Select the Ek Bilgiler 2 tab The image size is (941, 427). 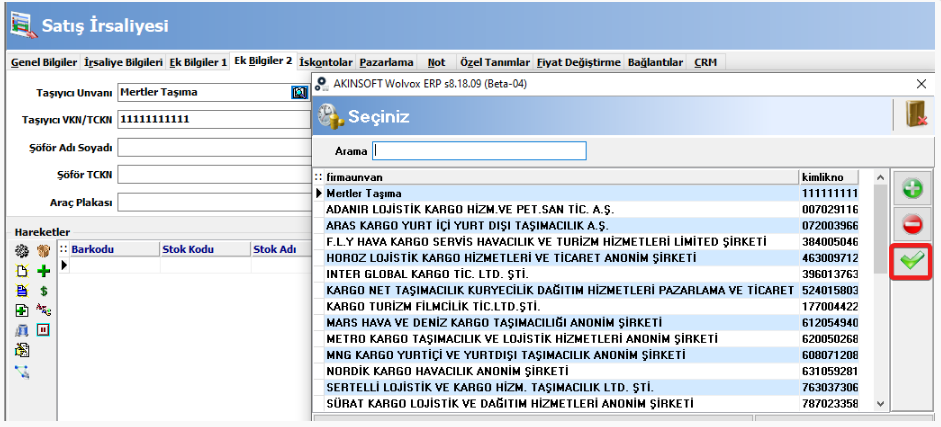263,61
